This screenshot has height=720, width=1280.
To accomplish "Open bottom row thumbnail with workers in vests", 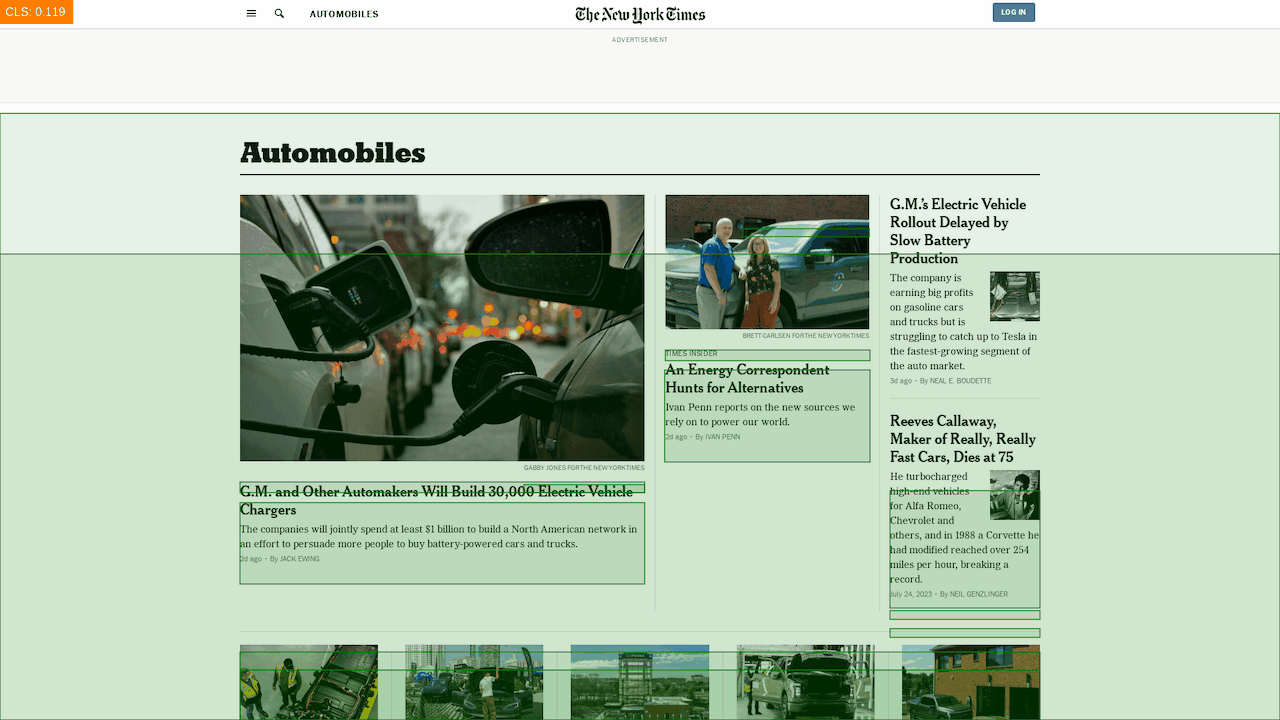I will pyautogui.click(x=309, y=682).
